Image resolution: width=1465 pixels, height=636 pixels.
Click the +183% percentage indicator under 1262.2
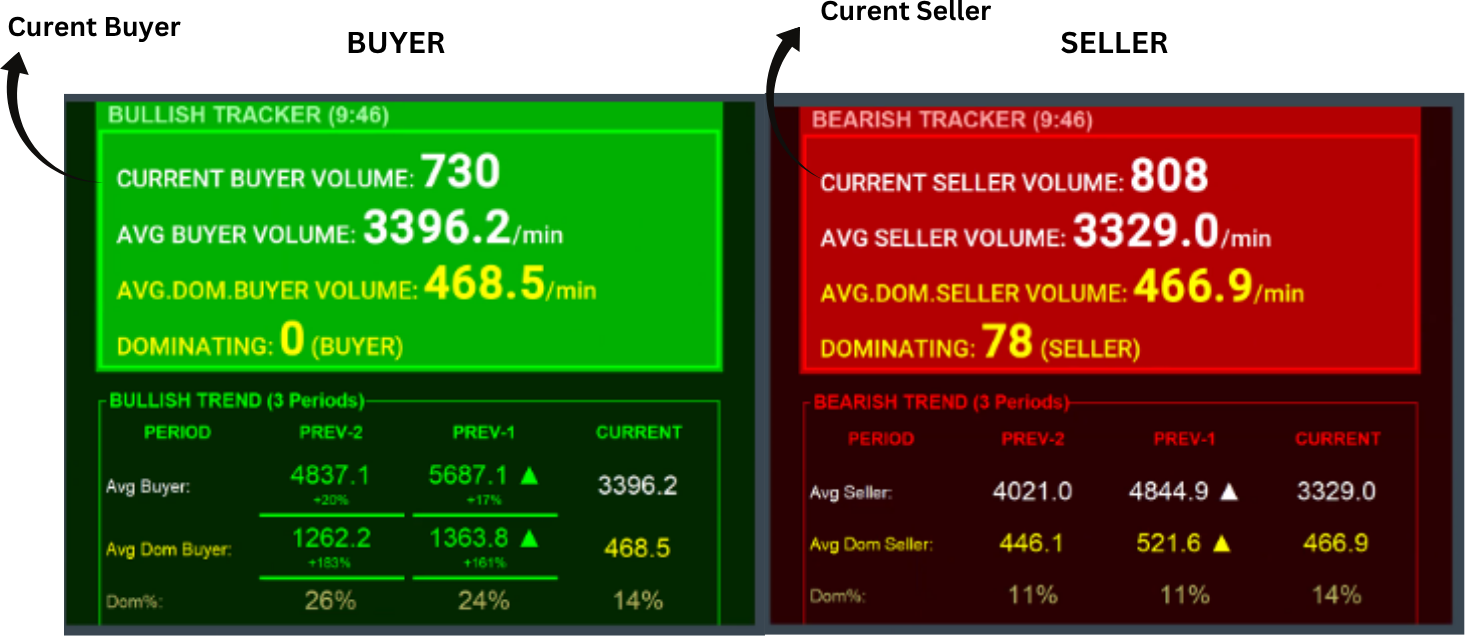[x=331, y=561]
